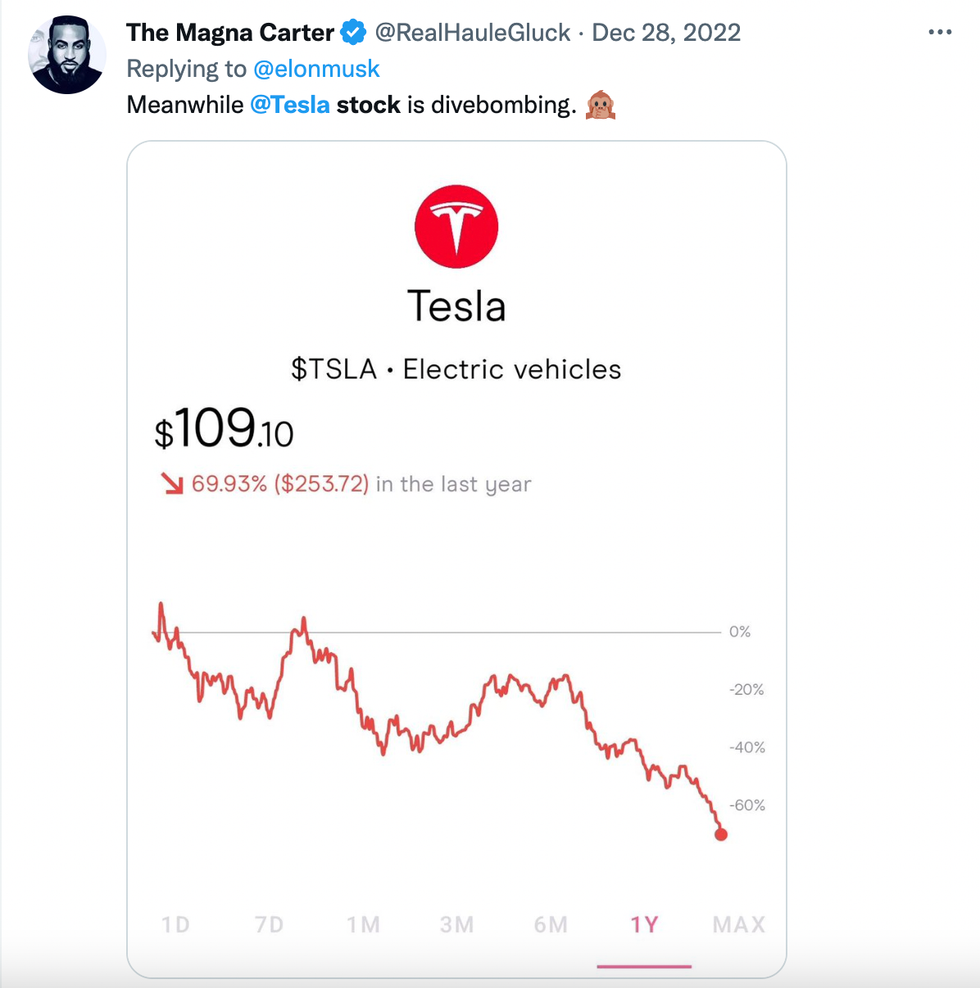The width and height of the screenshot is (980, 988).
Task: Select the 7D time range tab
Action: point(269,924)
